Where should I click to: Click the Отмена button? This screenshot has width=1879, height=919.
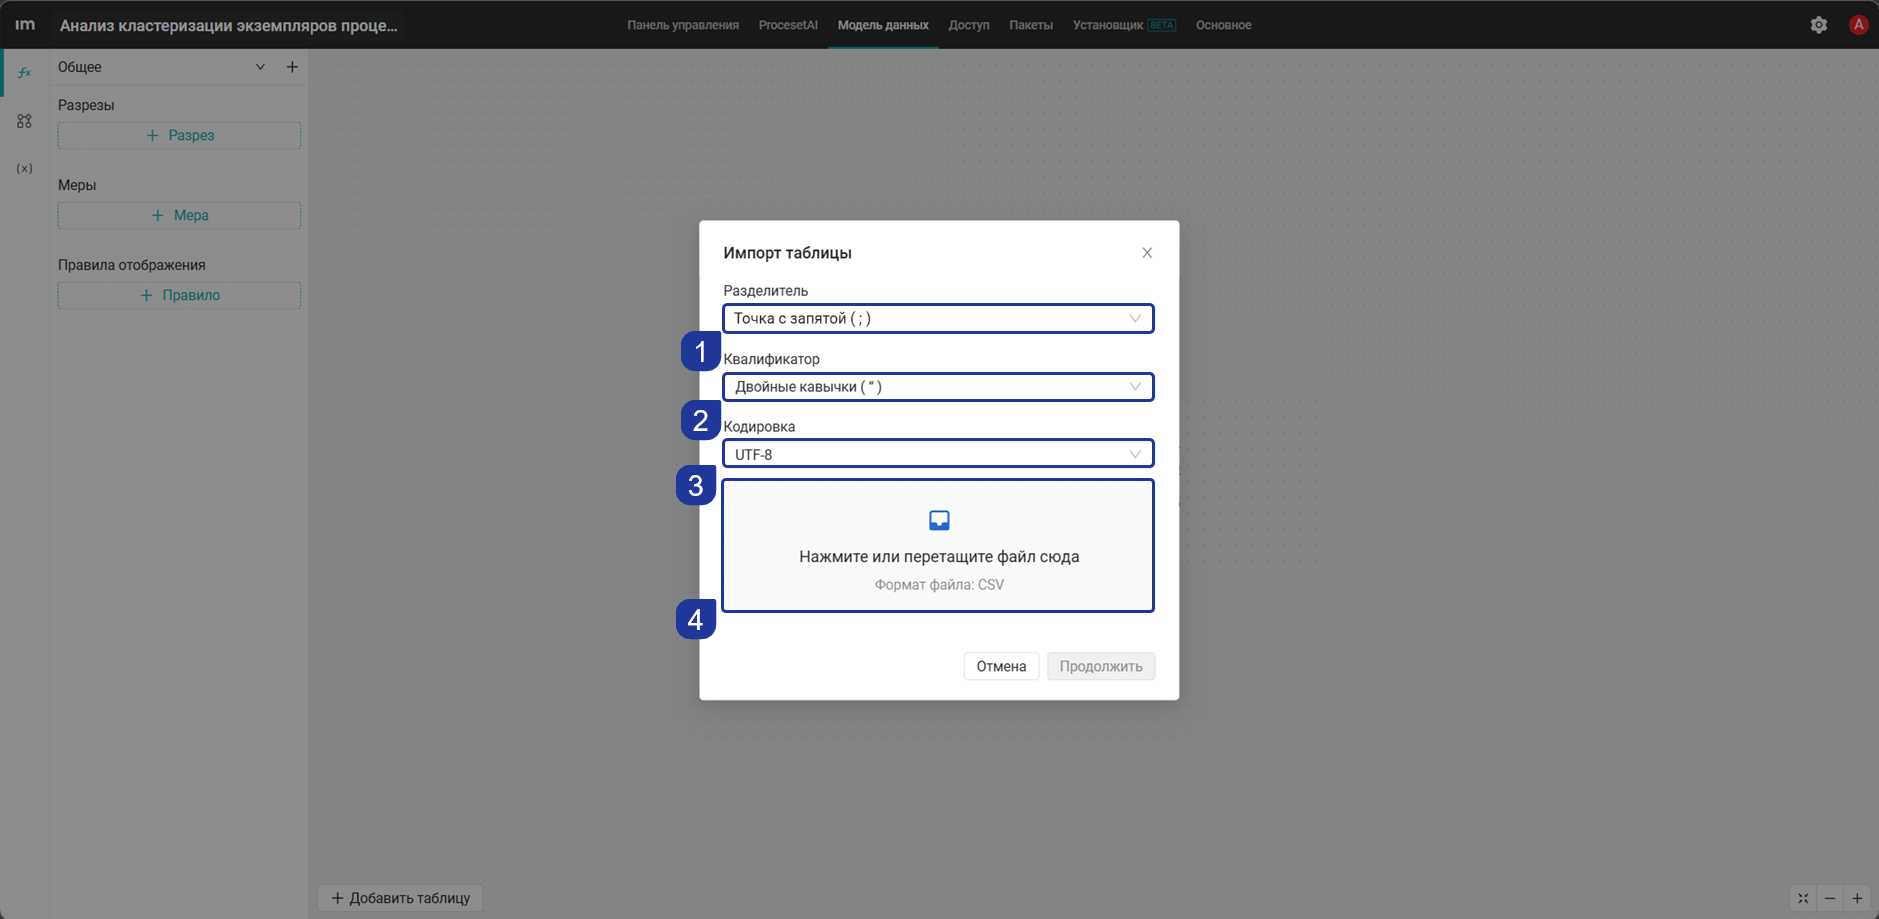1001,666
